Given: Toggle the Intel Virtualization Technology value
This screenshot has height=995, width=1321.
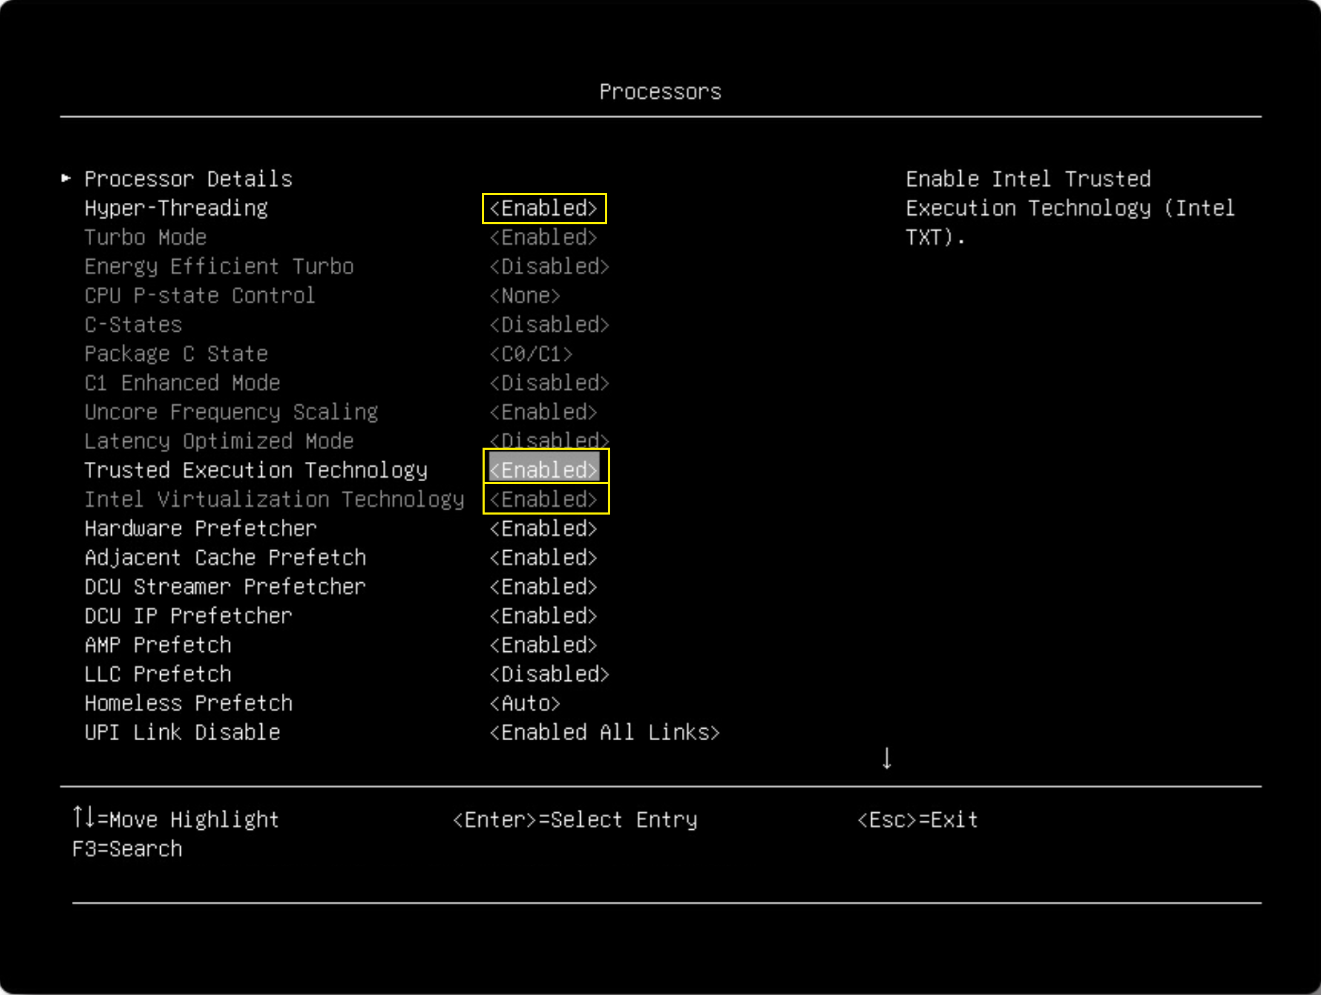Looking at the screenshot, I should click(x=544, y=499).
